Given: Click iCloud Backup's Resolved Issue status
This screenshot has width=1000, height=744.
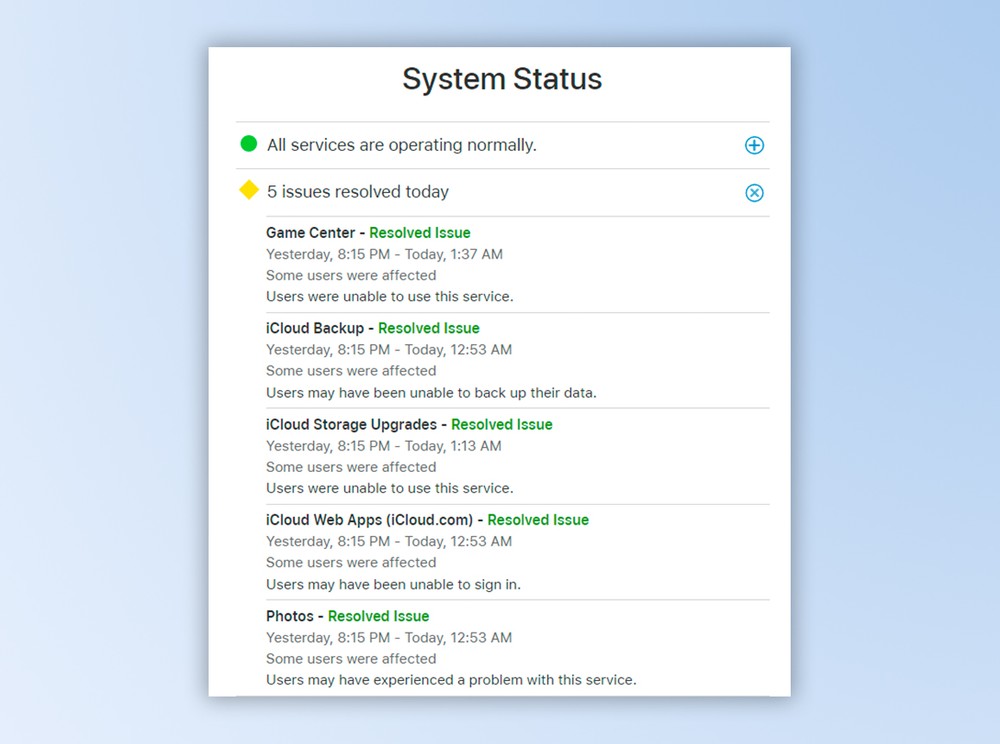Looking at the screenshot, I should click(428, 328).
